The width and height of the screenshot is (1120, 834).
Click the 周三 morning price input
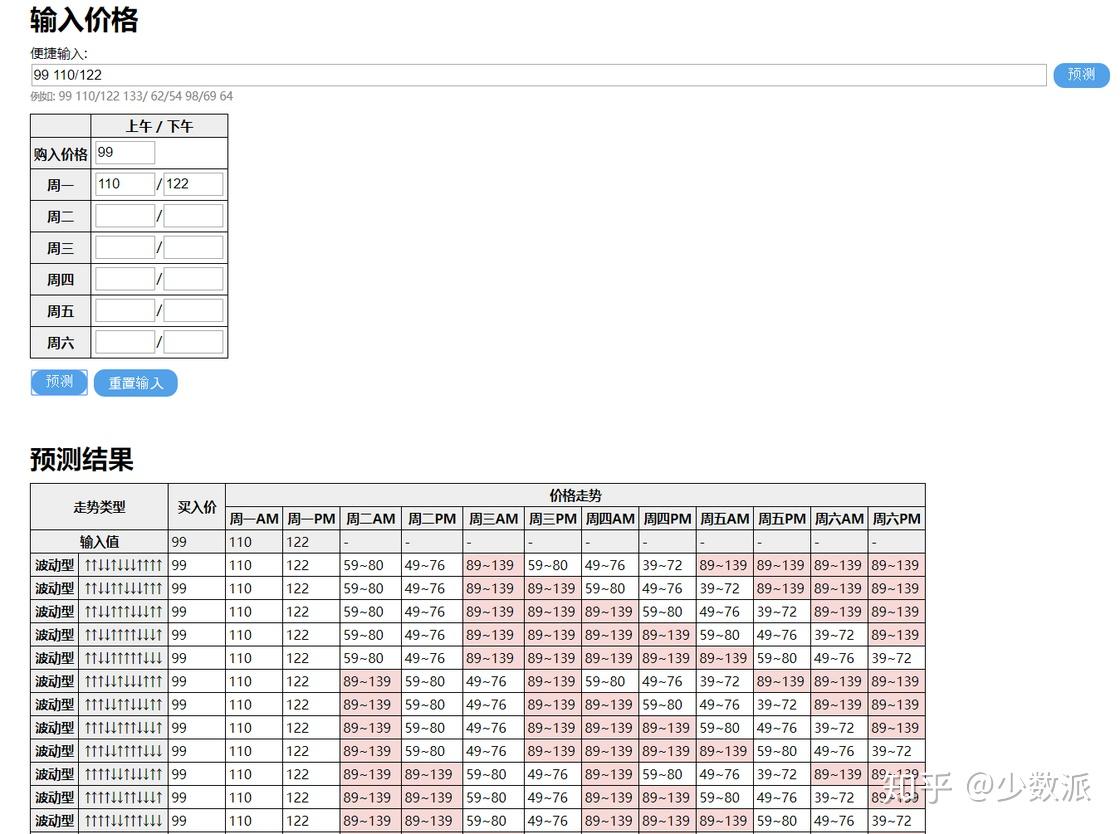(x=125, y=248)
